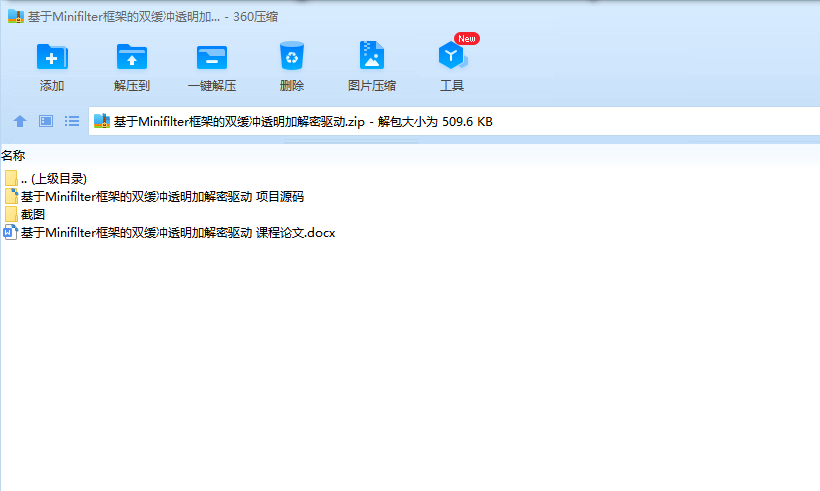This screenshot has height=491, width=820.
Task: Click the 解压到 (Extract to) icon
Action: click(132, 56)
